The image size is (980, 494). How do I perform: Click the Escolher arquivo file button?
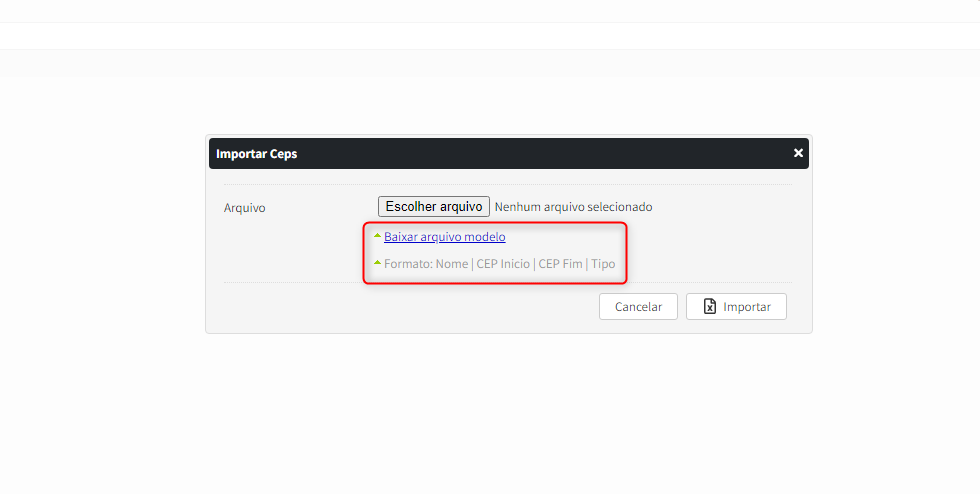click(434, 206)
